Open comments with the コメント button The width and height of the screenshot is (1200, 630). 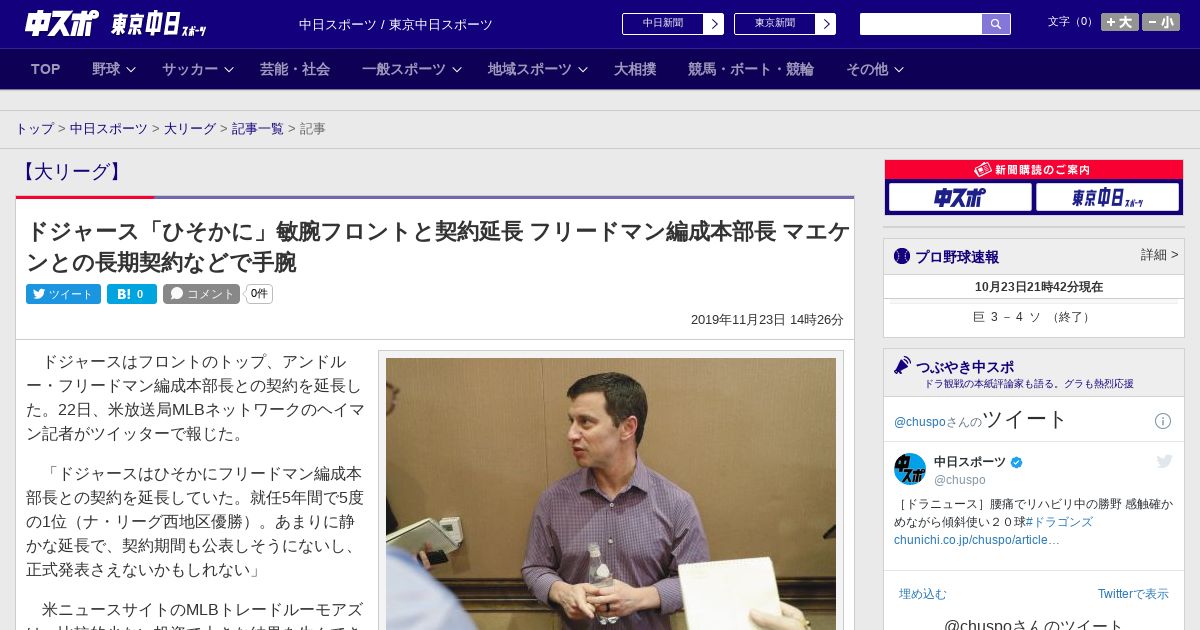pos(201,294)
